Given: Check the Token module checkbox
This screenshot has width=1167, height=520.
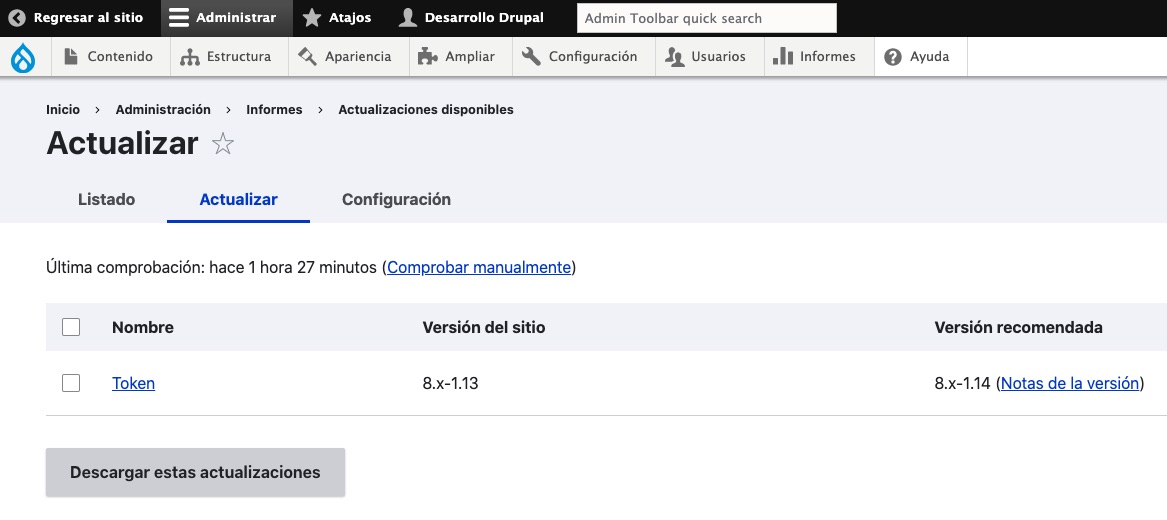Looking at the screenshot, I should [71, 383].
